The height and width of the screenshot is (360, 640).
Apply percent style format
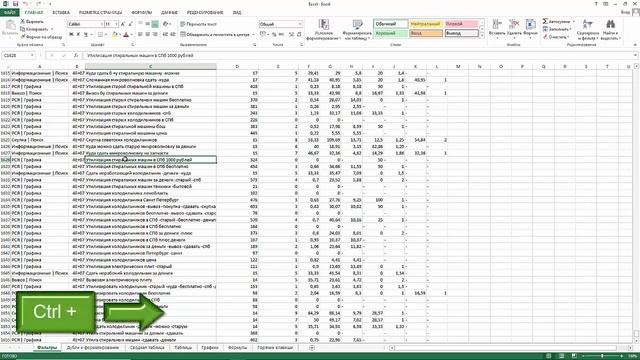[274, 35]
